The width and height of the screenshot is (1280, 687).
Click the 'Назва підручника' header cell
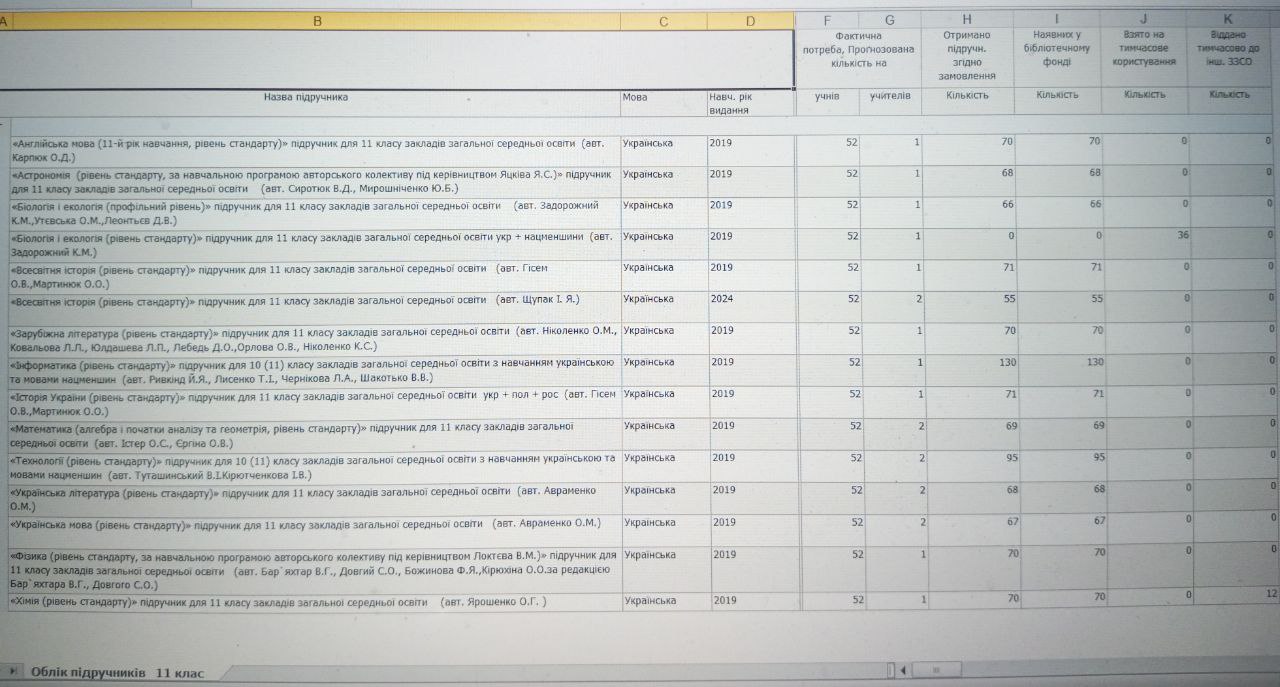coord(306,98)
